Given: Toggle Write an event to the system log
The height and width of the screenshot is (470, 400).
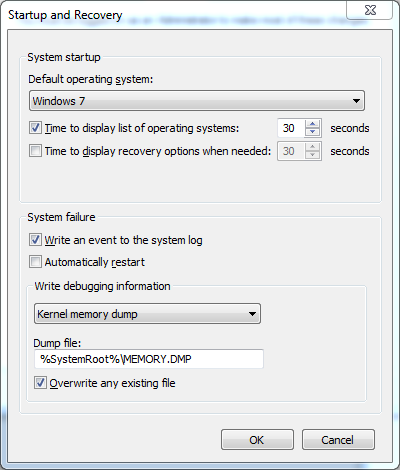Looking at the screenshot, I should tap(35, 240).
